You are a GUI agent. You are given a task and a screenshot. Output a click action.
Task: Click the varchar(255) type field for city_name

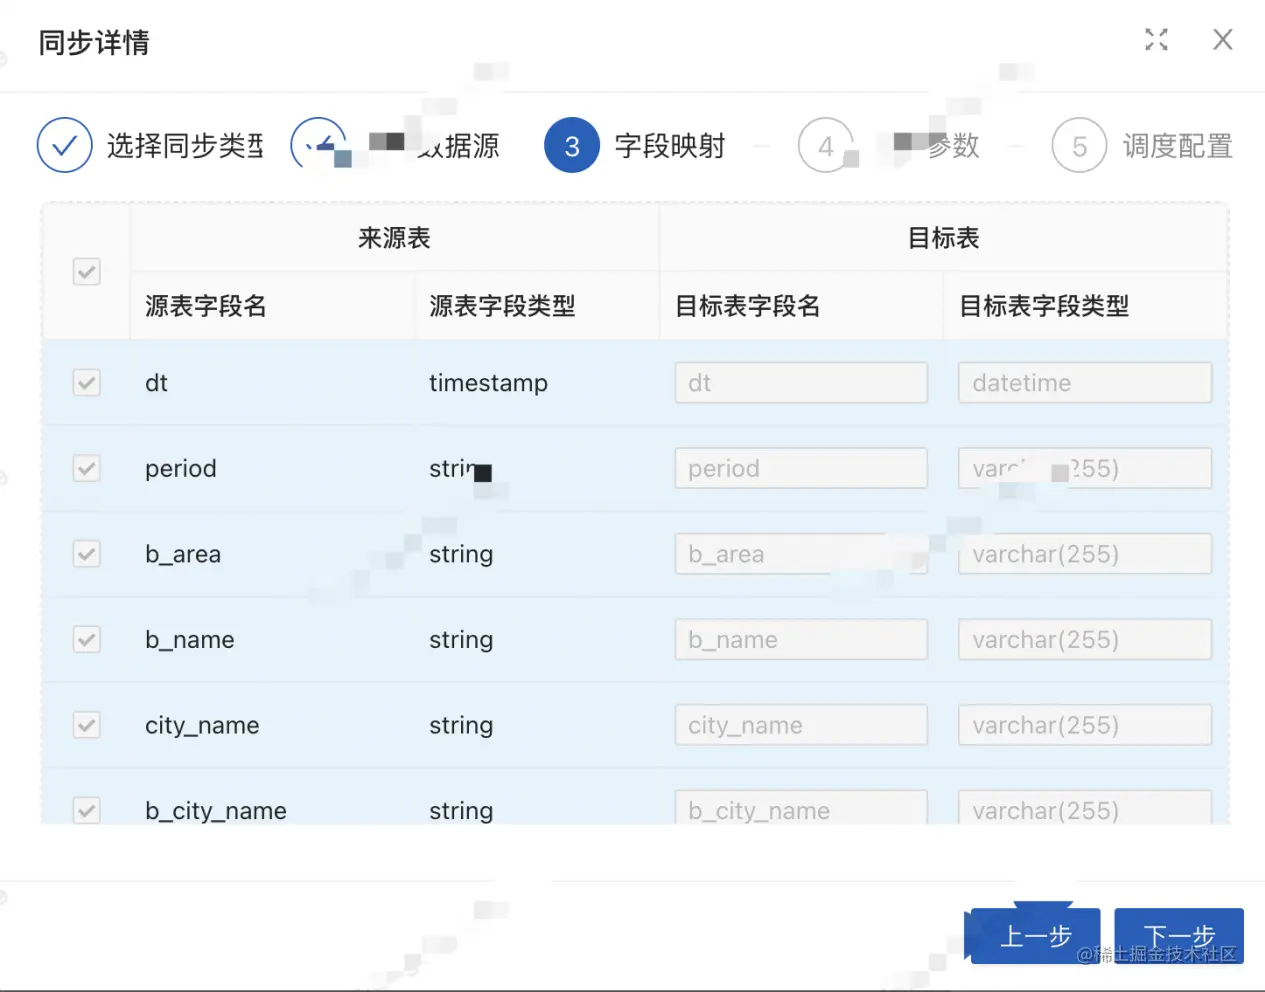(x=1085, y=725)
